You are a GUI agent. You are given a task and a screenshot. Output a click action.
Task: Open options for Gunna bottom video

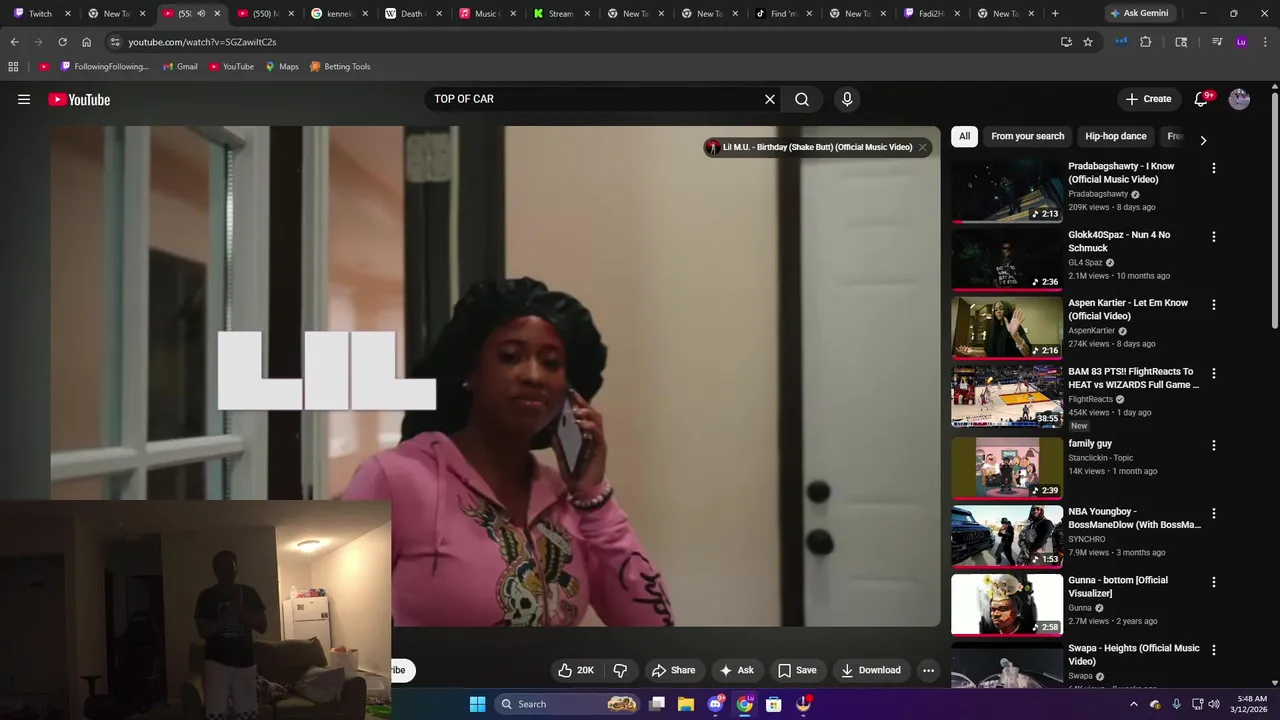point(1214,582)
